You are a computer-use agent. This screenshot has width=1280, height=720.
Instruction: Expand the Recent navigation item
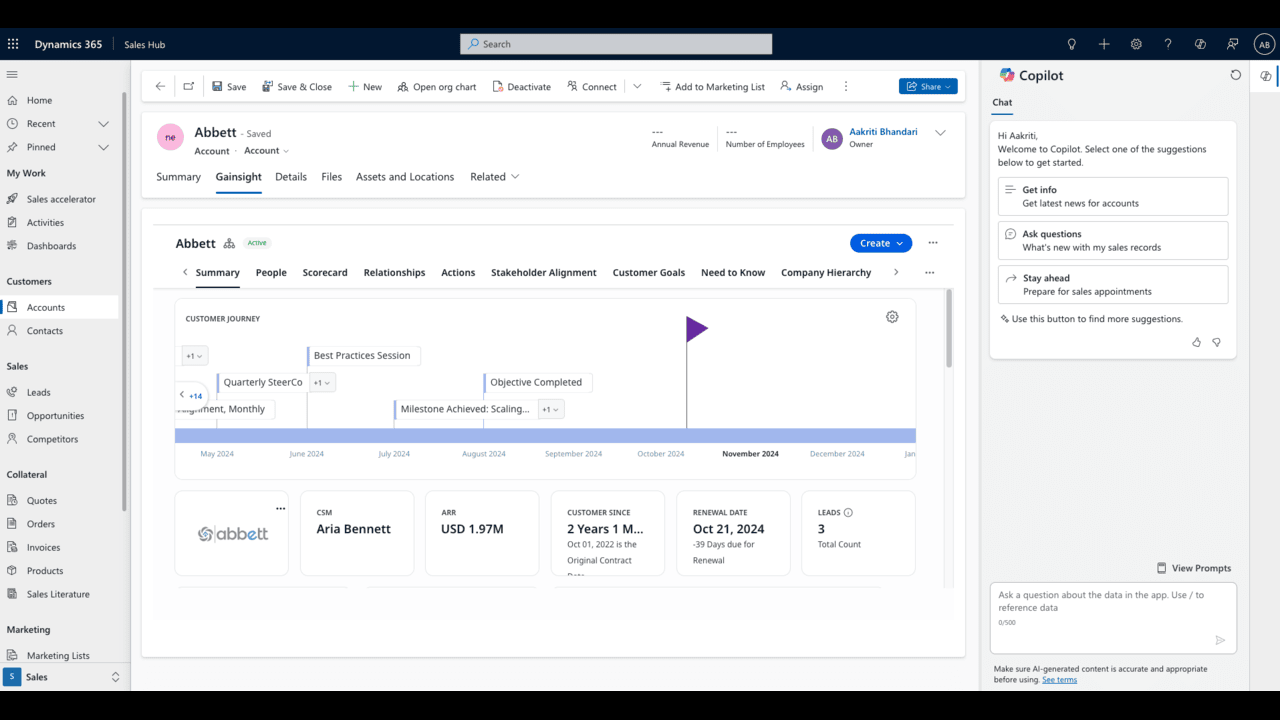103,124
